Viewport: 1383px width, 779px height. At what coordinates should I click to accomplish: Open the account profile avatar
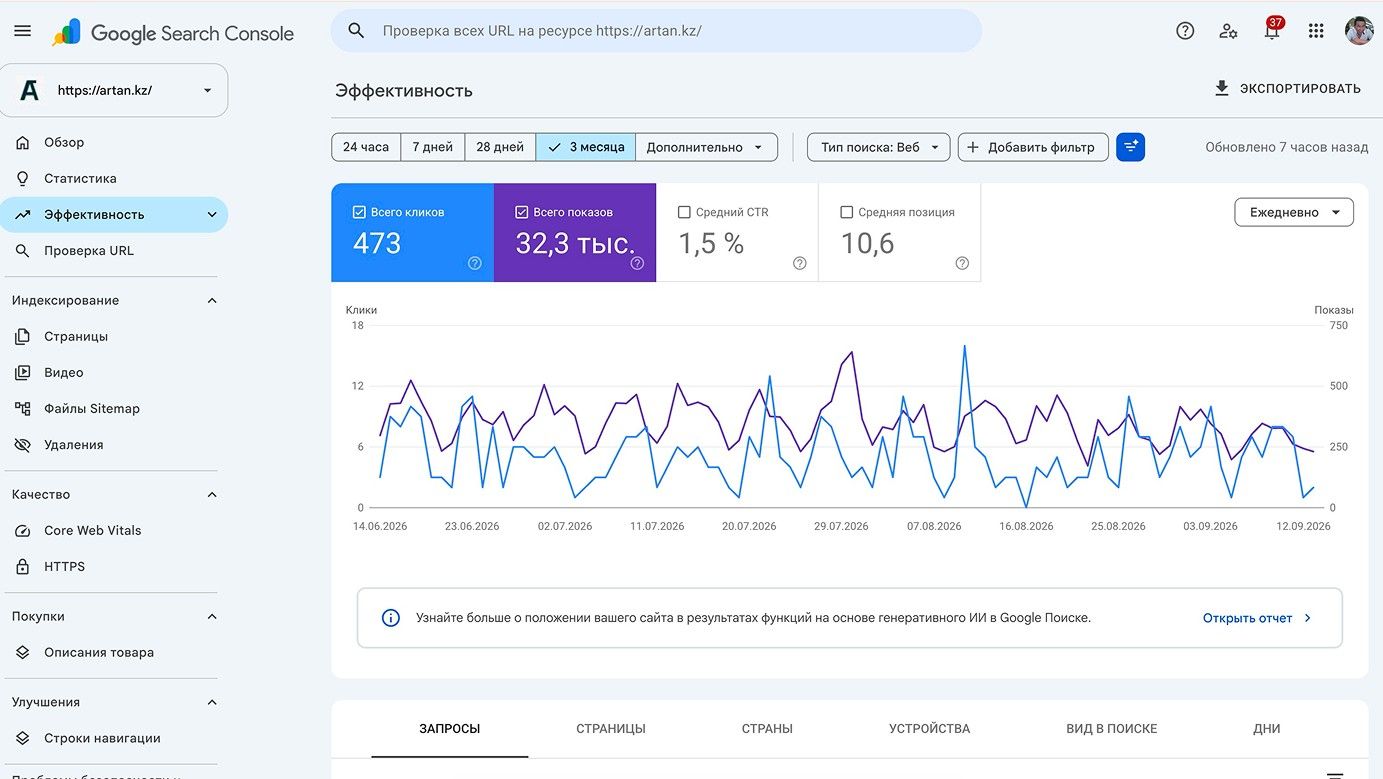[x=1359, y=31]
